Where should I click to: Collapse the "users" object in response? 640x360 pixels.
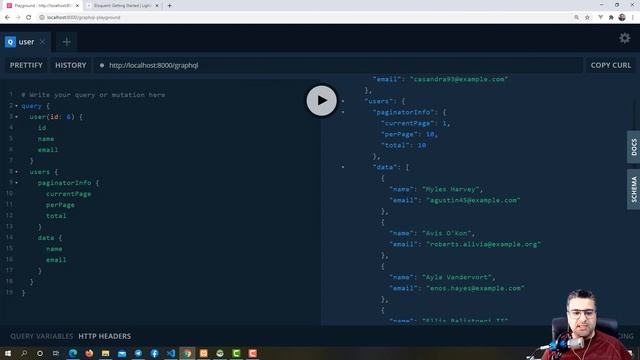coord(343,101)
